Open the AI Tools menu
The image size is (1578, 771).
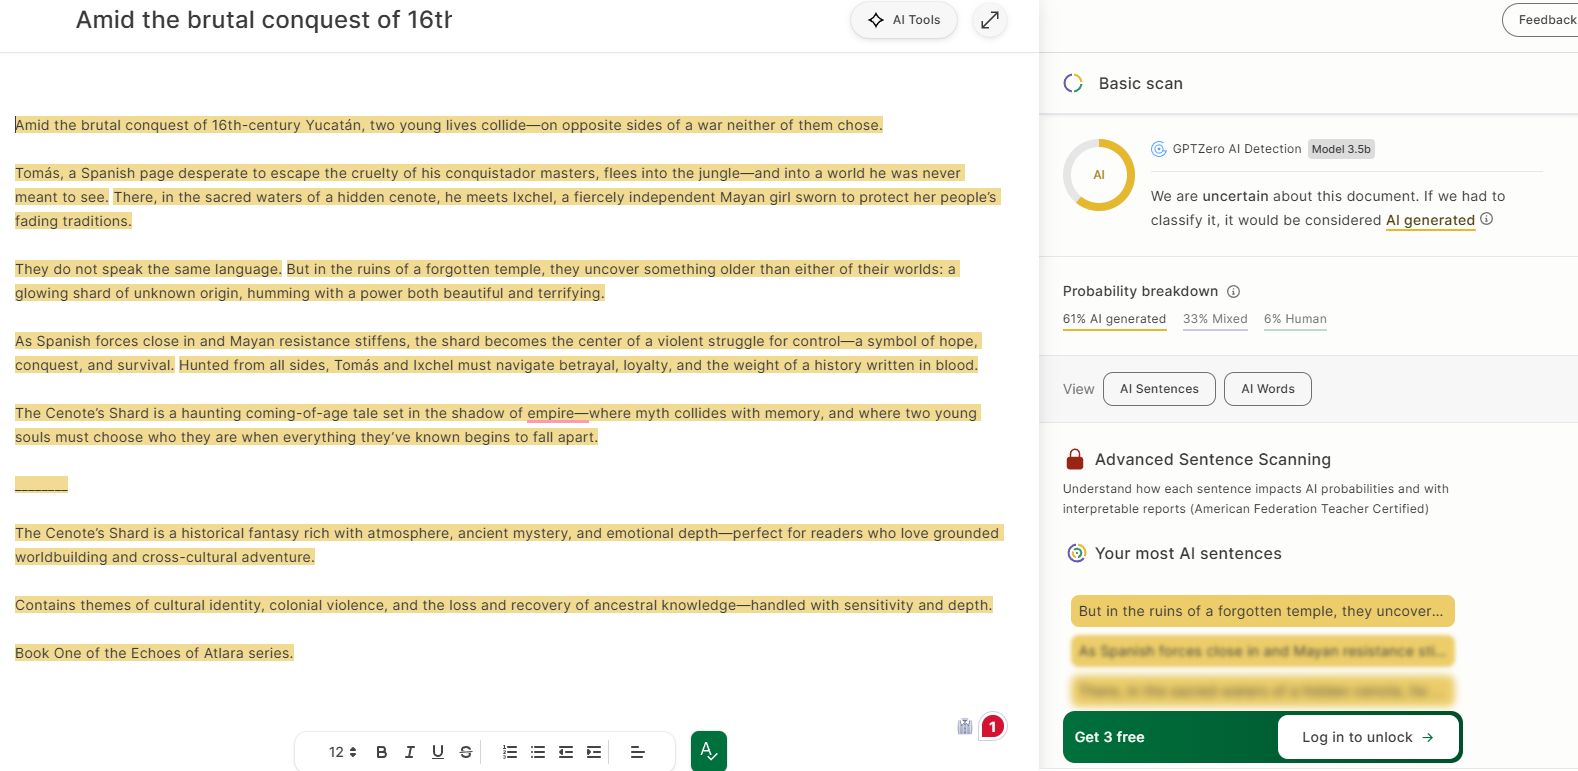(904, 20)
